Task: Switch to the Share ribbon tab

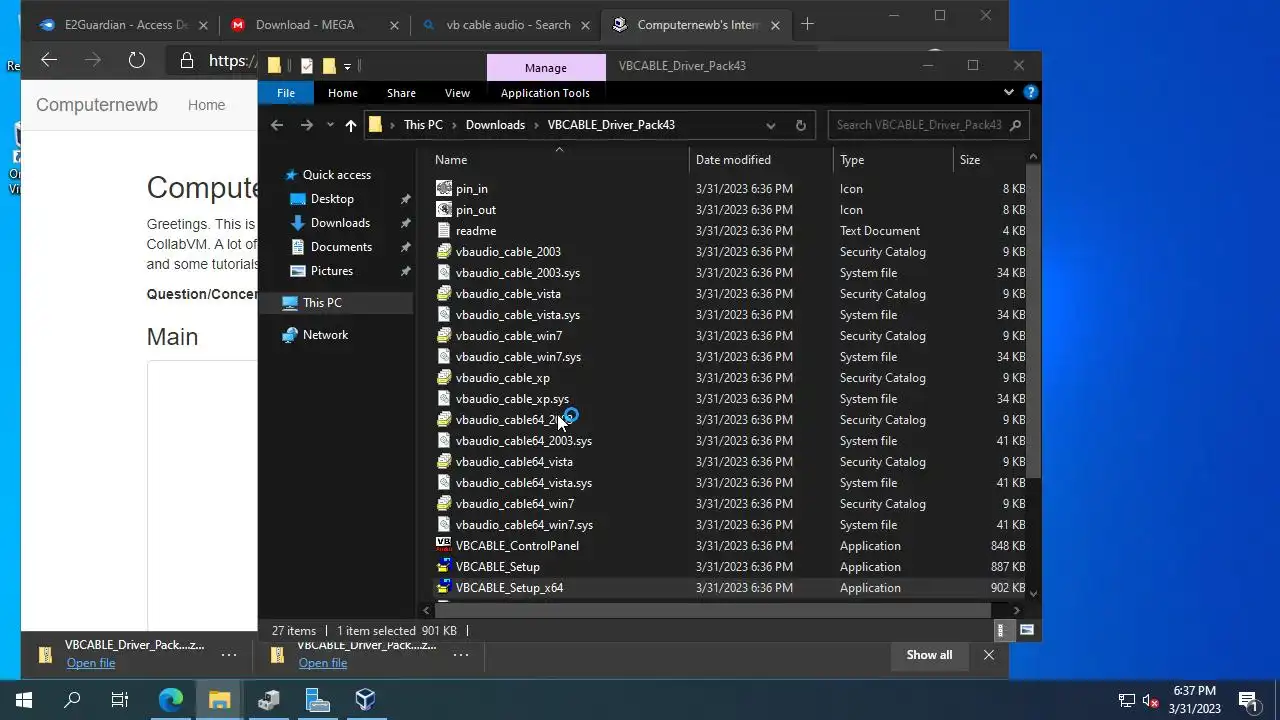Action: [401, 92]
